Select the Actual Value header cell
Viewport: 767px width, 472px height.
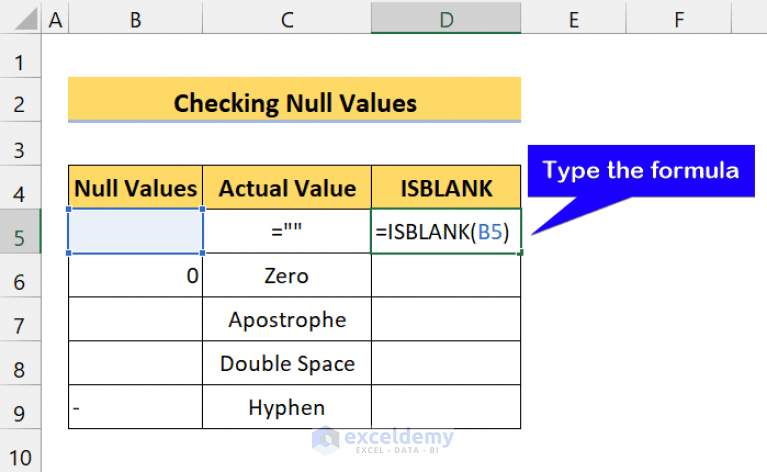click(x=287, y=187)
